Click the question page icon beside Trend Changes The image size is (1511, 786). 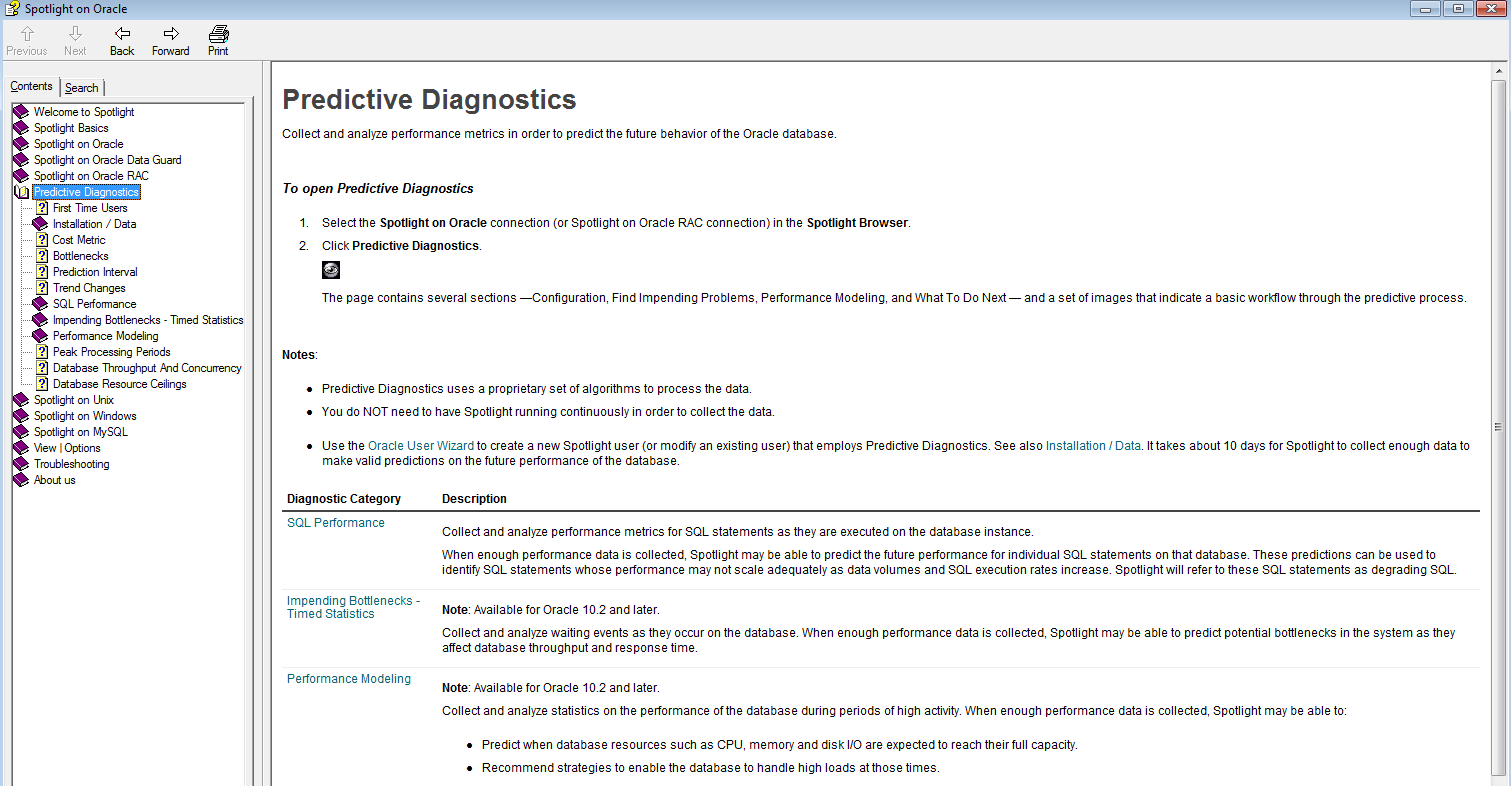[42, 288]
